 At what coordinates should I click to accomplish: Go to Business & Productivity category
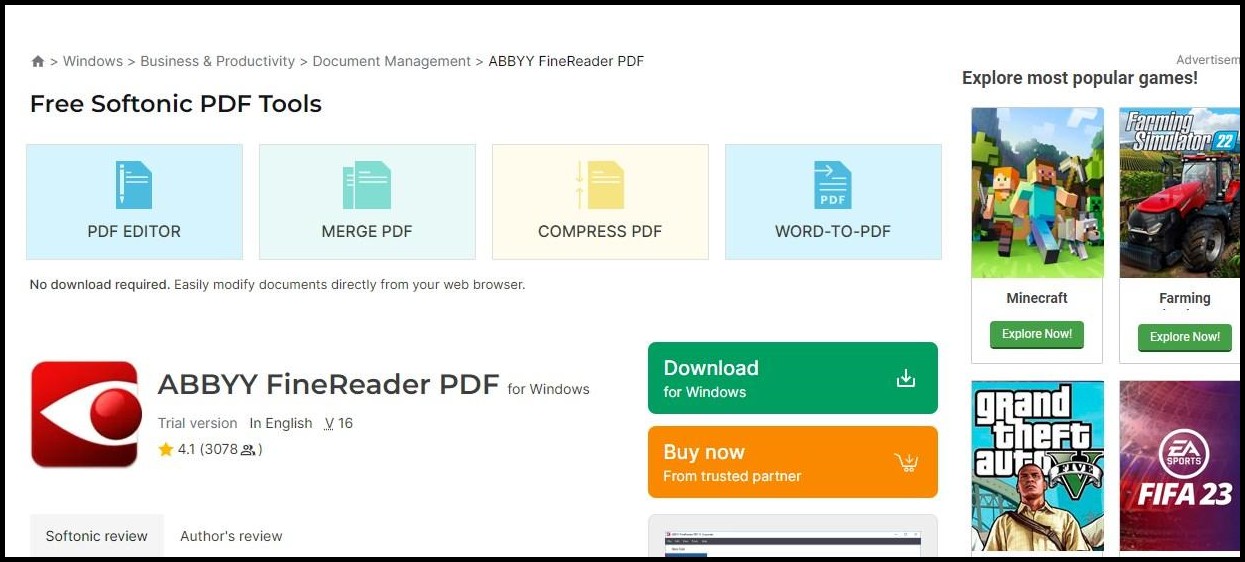(218, 61)
